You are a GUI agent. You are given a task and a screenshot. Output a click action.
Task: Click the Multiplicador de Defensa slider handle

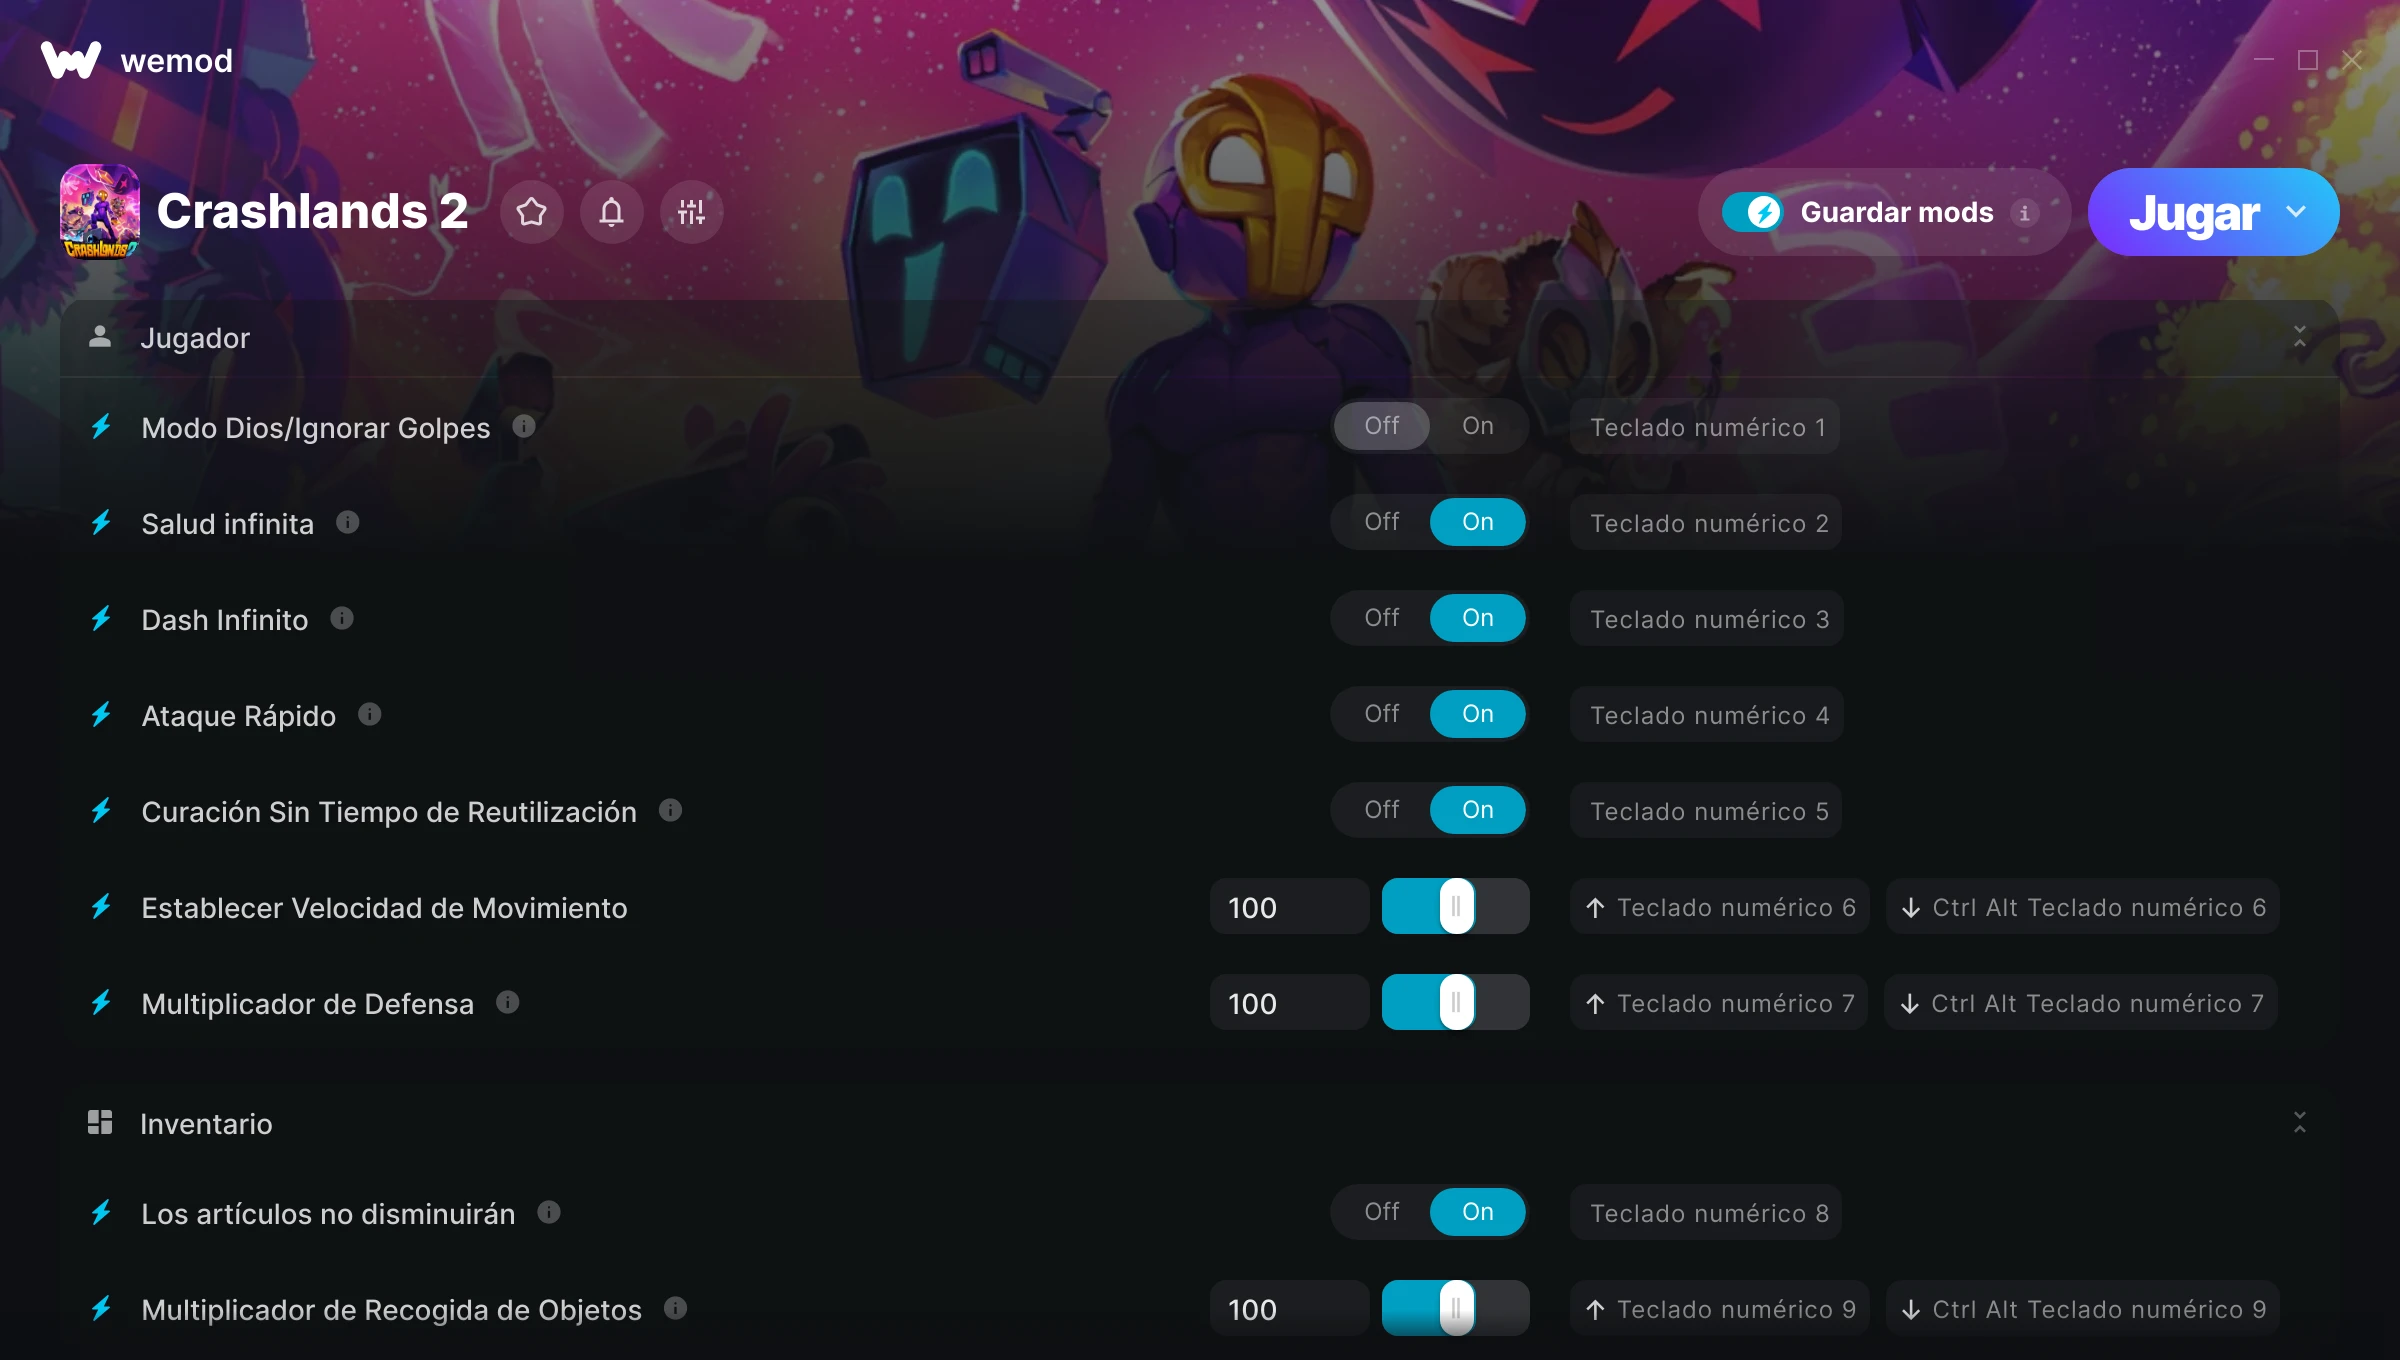(1457, 1003)
